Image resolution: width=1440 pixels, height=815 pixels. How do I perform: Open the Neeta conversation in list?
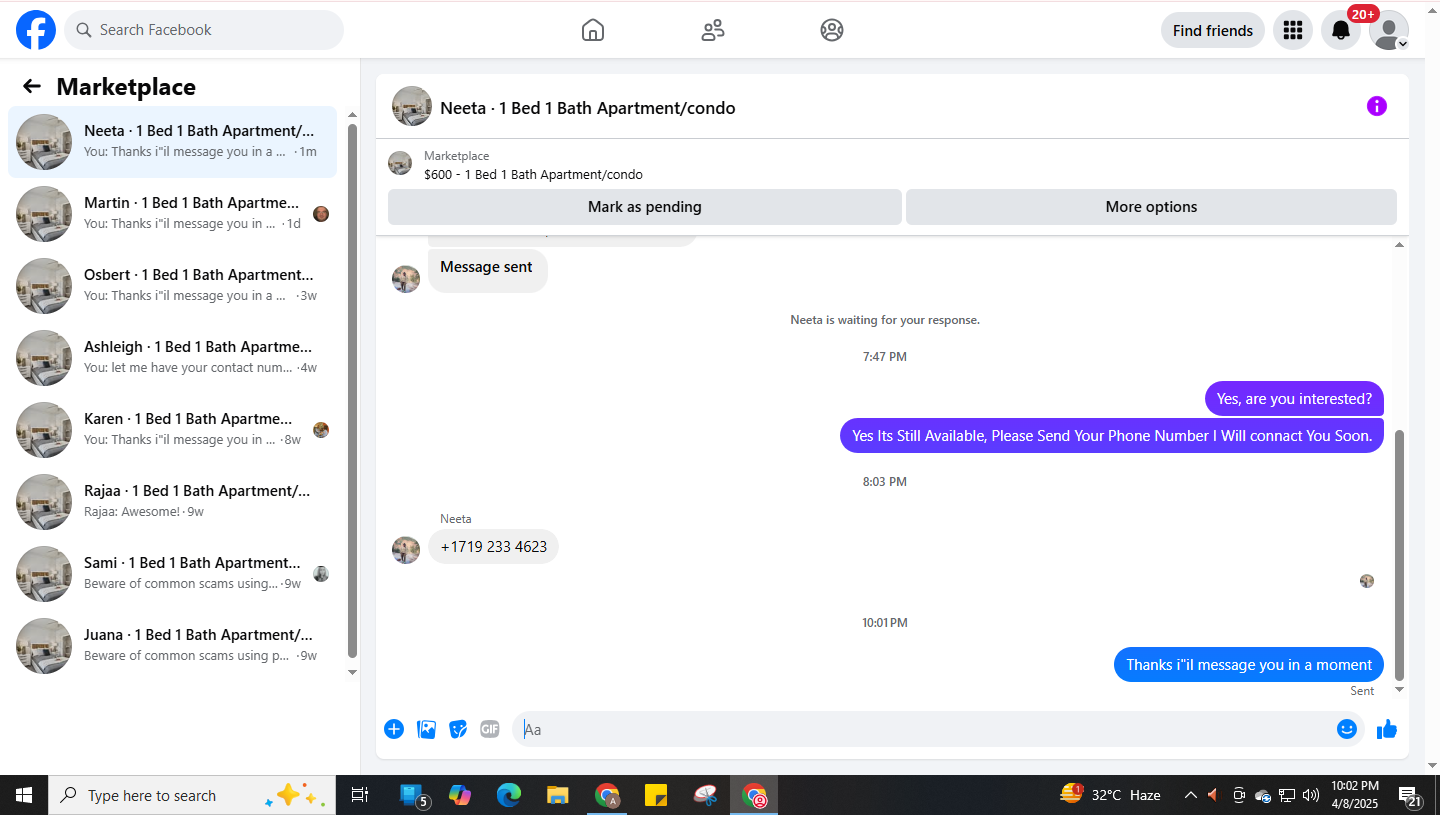tap(172, 142)
